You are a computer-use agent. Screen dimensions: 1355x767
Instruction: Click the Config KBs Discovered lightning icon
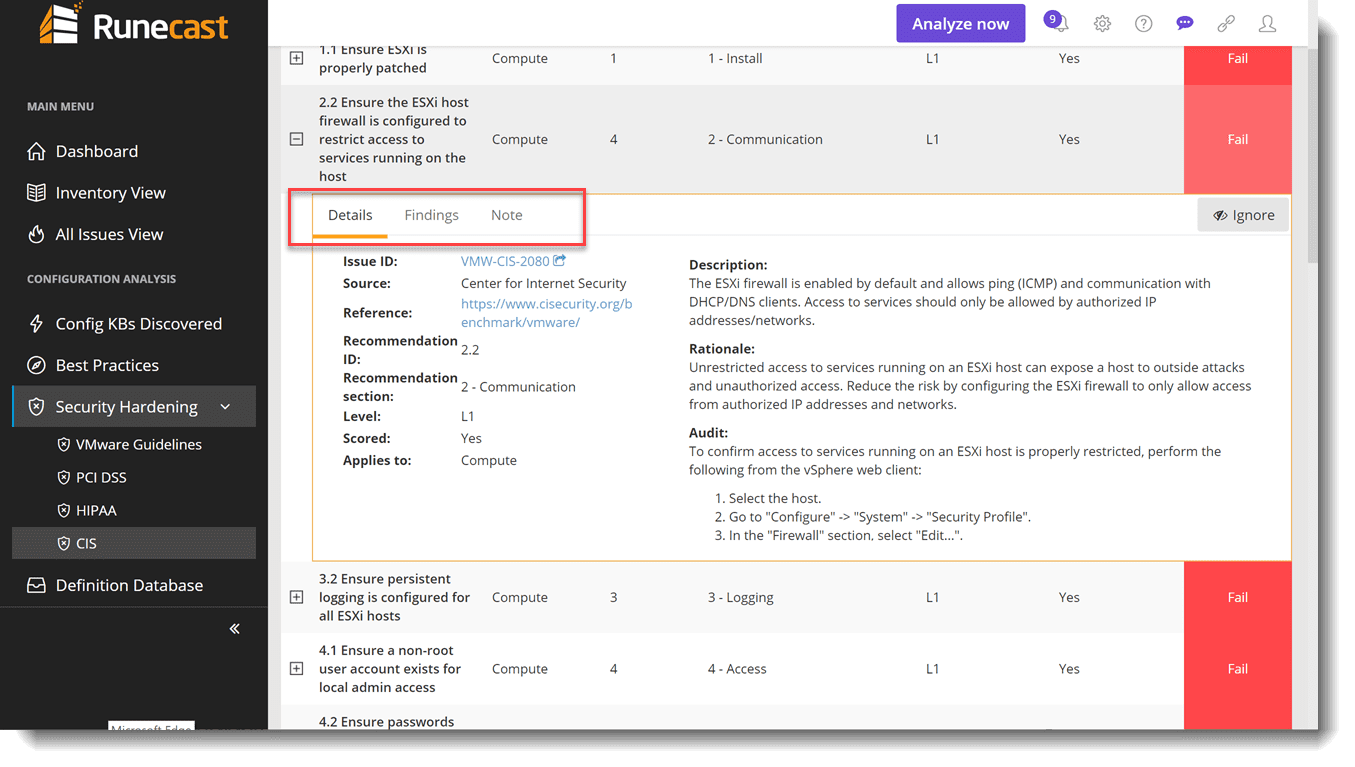(36, 324)
